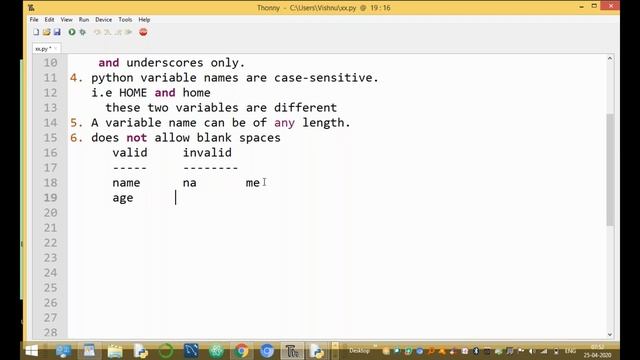
Task: Click the Resume debugger icon
Action: [x=129, y=32]
